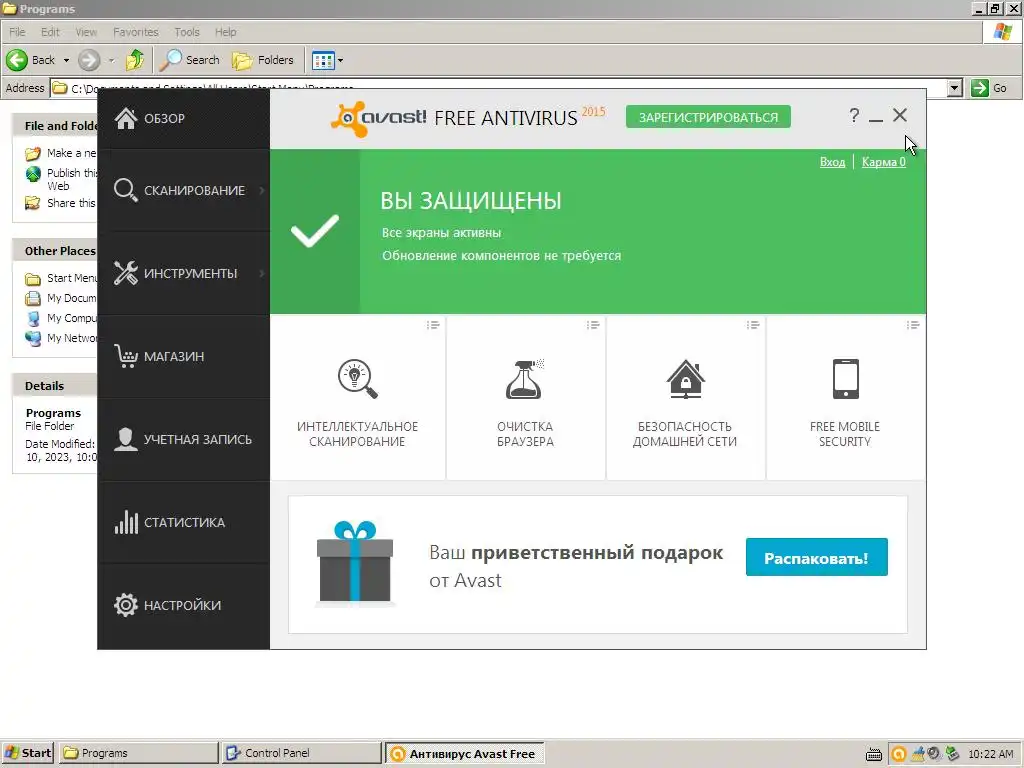
Task: Click the Вход link
Action: coord(832,162)
